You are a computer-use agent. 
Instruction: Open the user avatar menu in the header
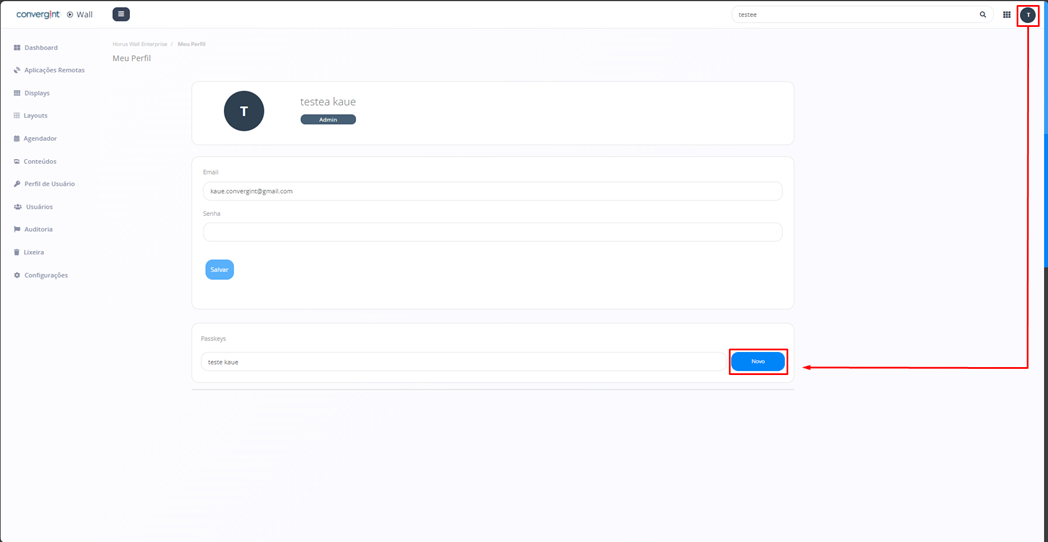tap(1027, 15)
